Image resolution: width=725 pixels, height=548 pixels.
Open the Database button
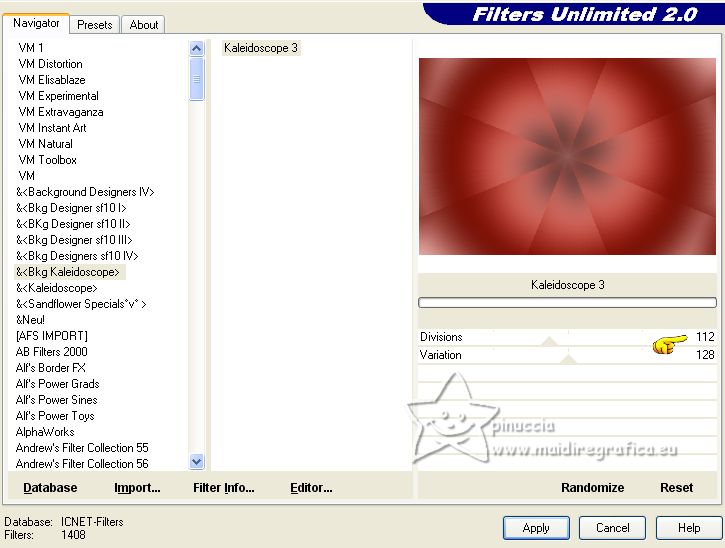50,488
